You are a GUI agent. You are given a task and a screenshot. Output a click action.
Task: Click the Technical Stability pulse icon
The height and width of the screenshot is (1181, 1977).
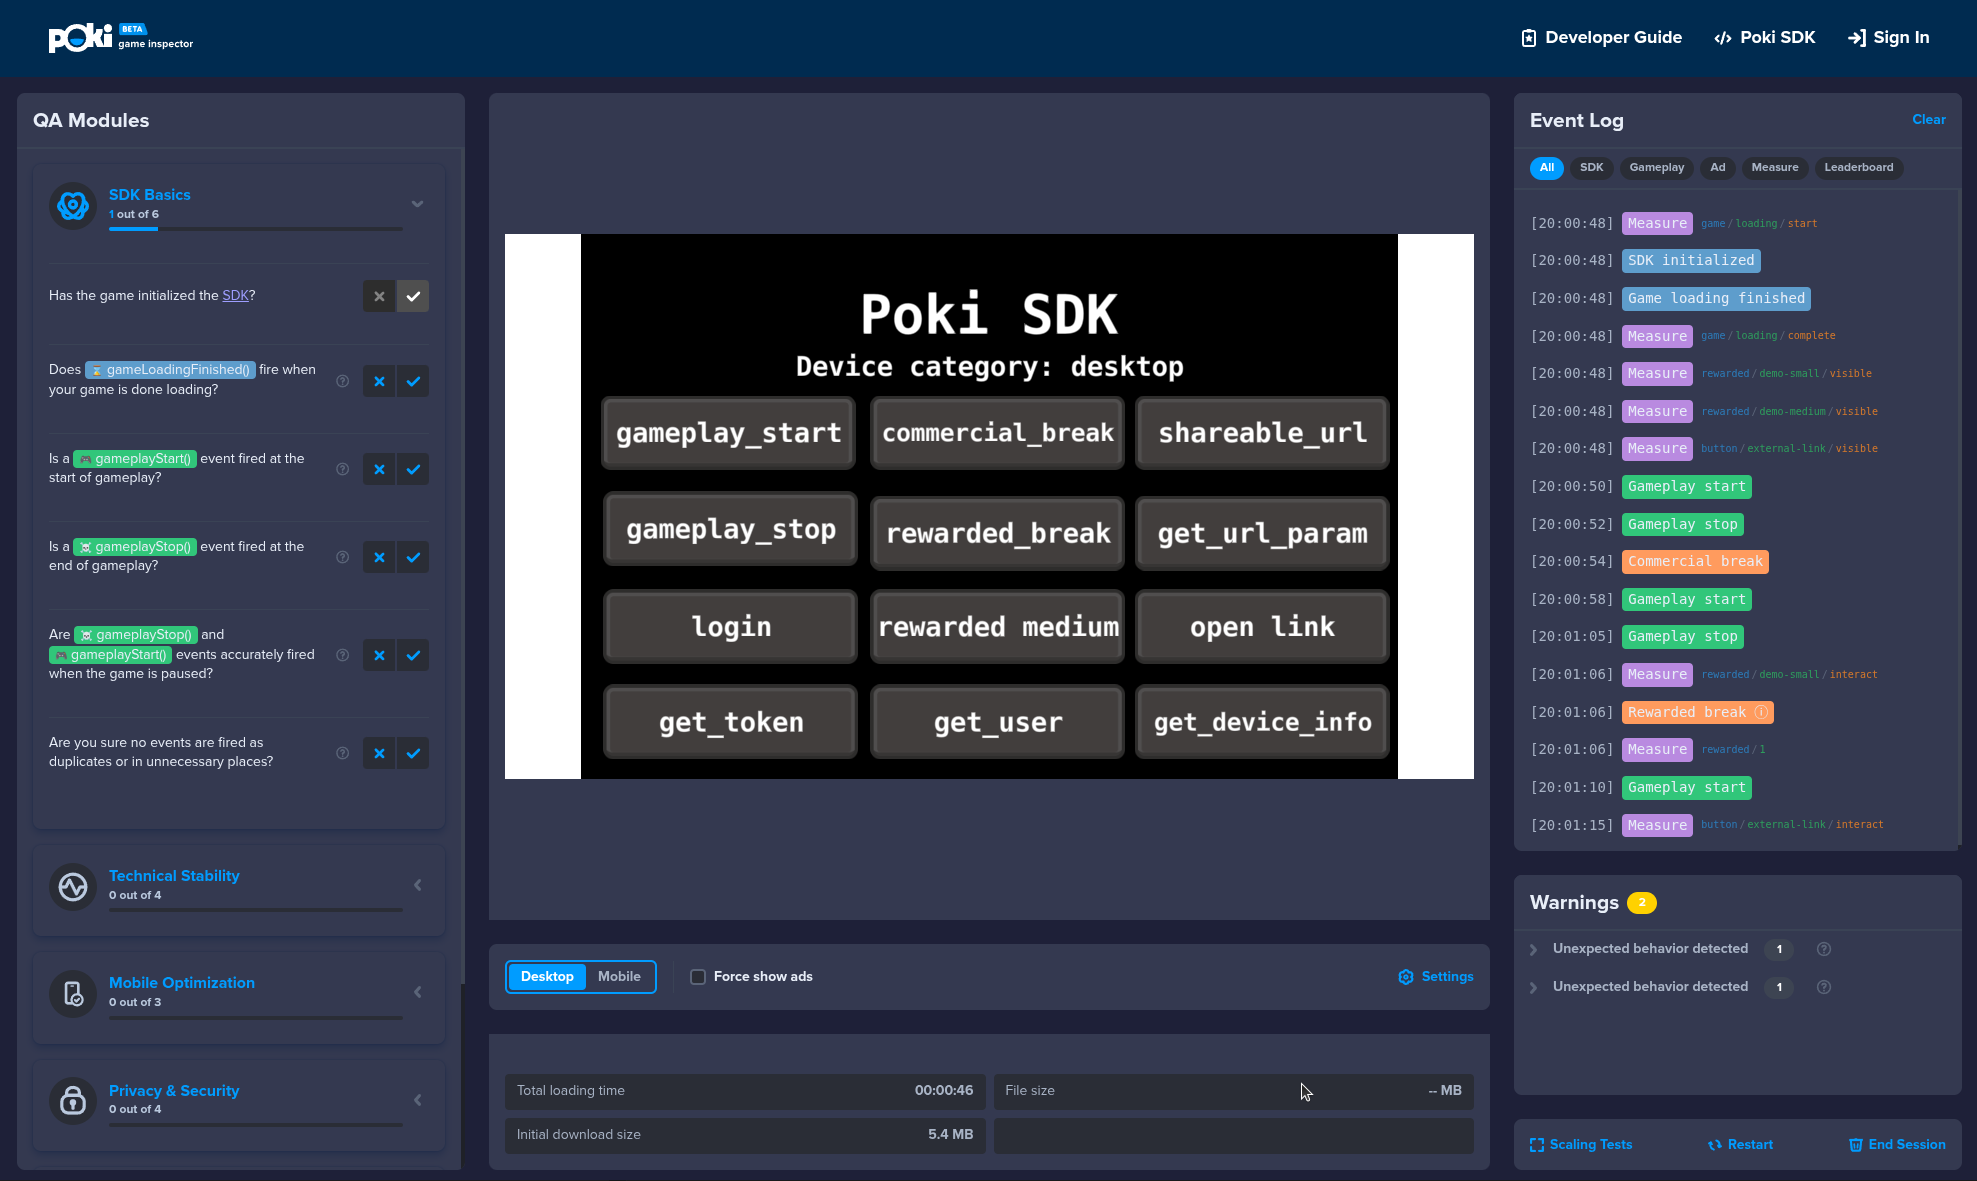tap(73, 887)
